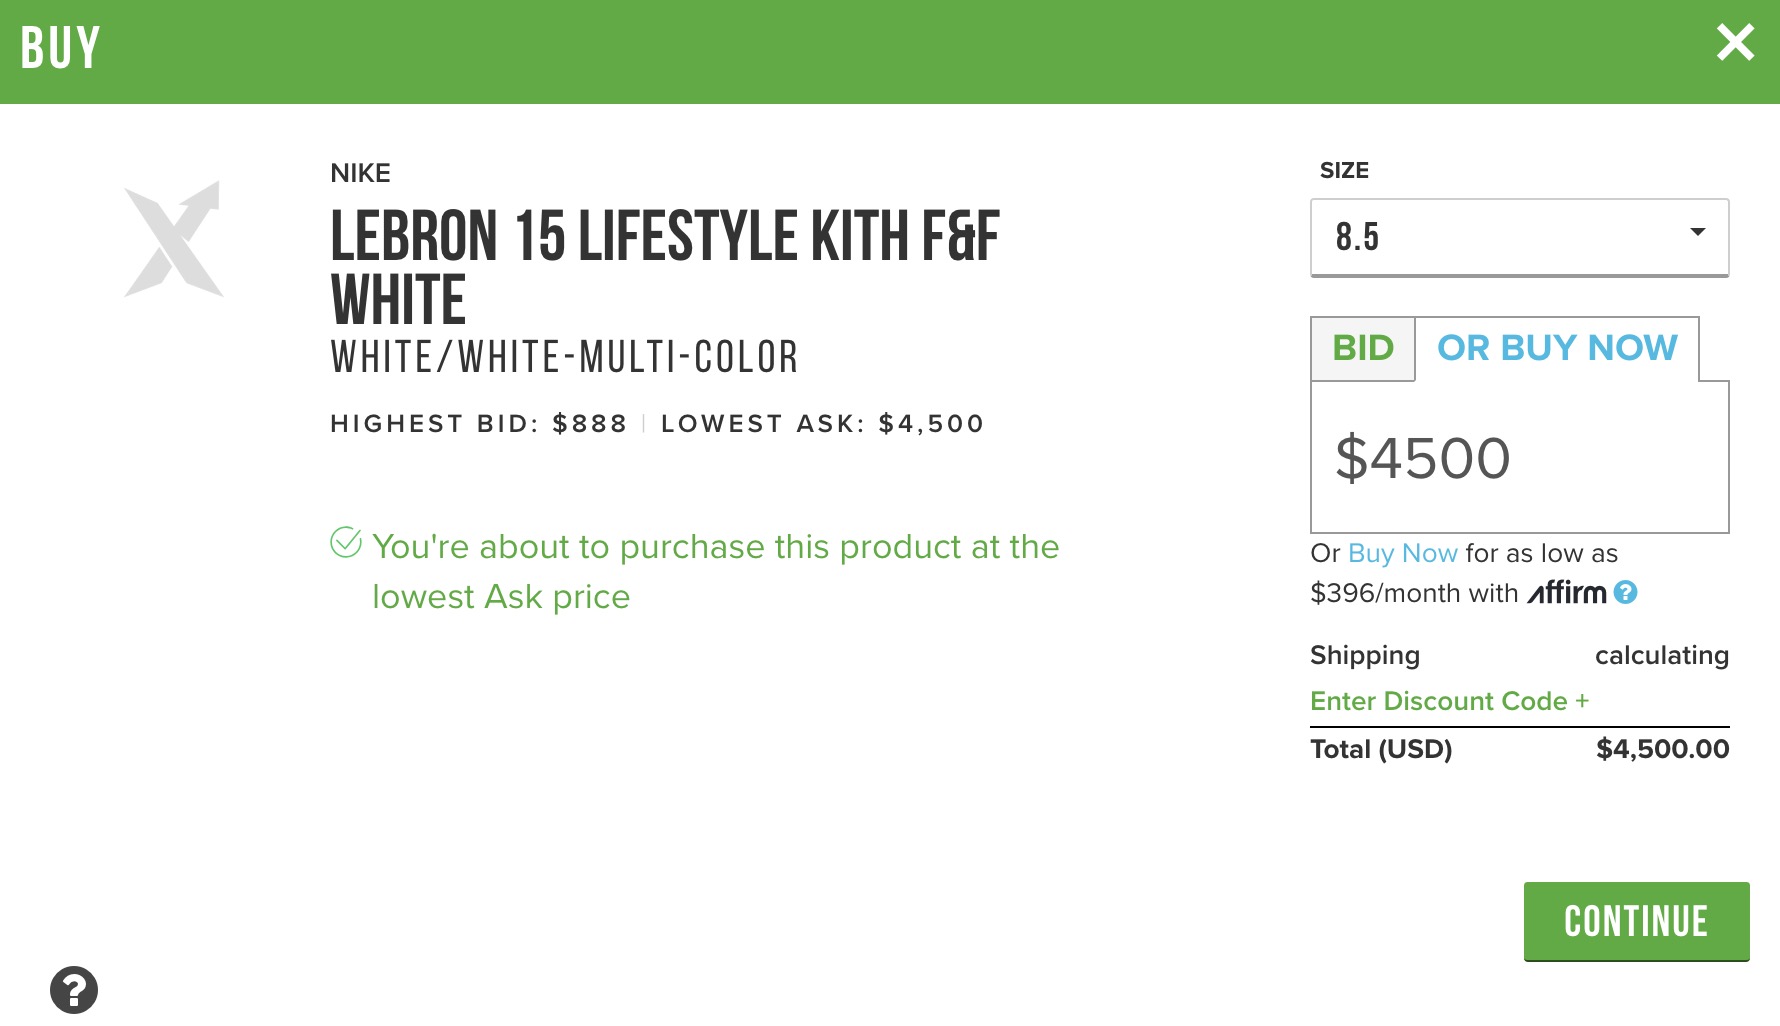Select the OR BUY NOW tab

[1557, 349]
